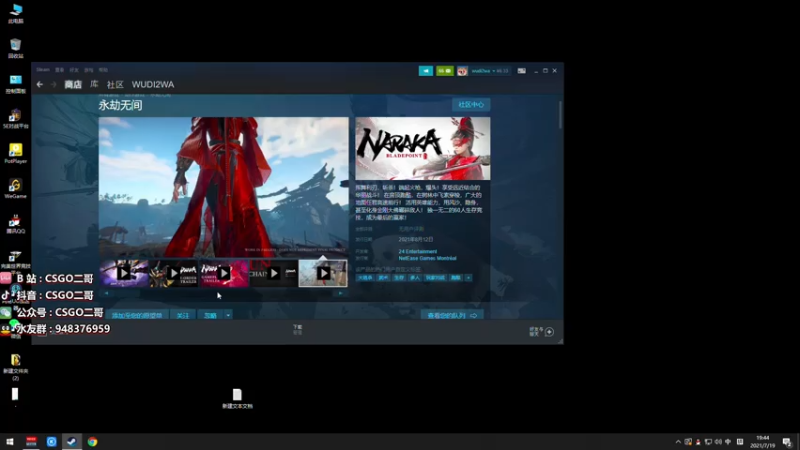The width and height of the screenshot is (800, 450).
Task: Open the 24 Entertainment developer link
Action: click(x=418, y=252)
